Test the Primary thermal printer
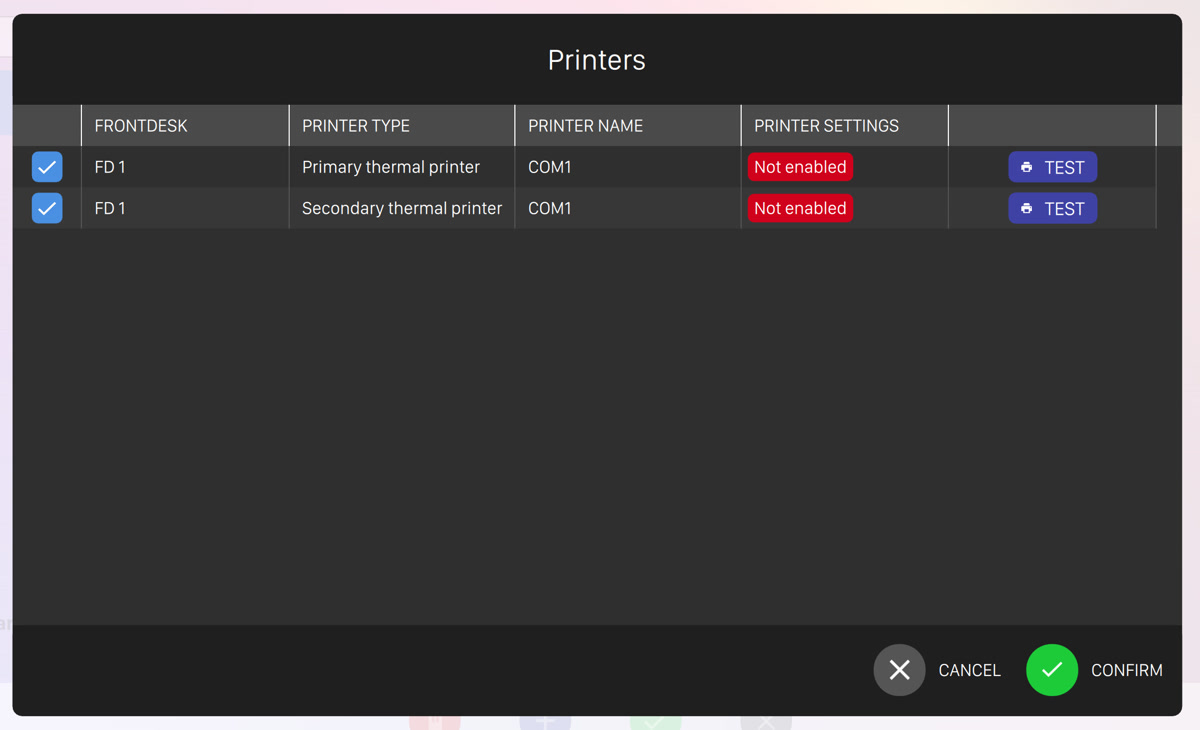 point(1052,167)
